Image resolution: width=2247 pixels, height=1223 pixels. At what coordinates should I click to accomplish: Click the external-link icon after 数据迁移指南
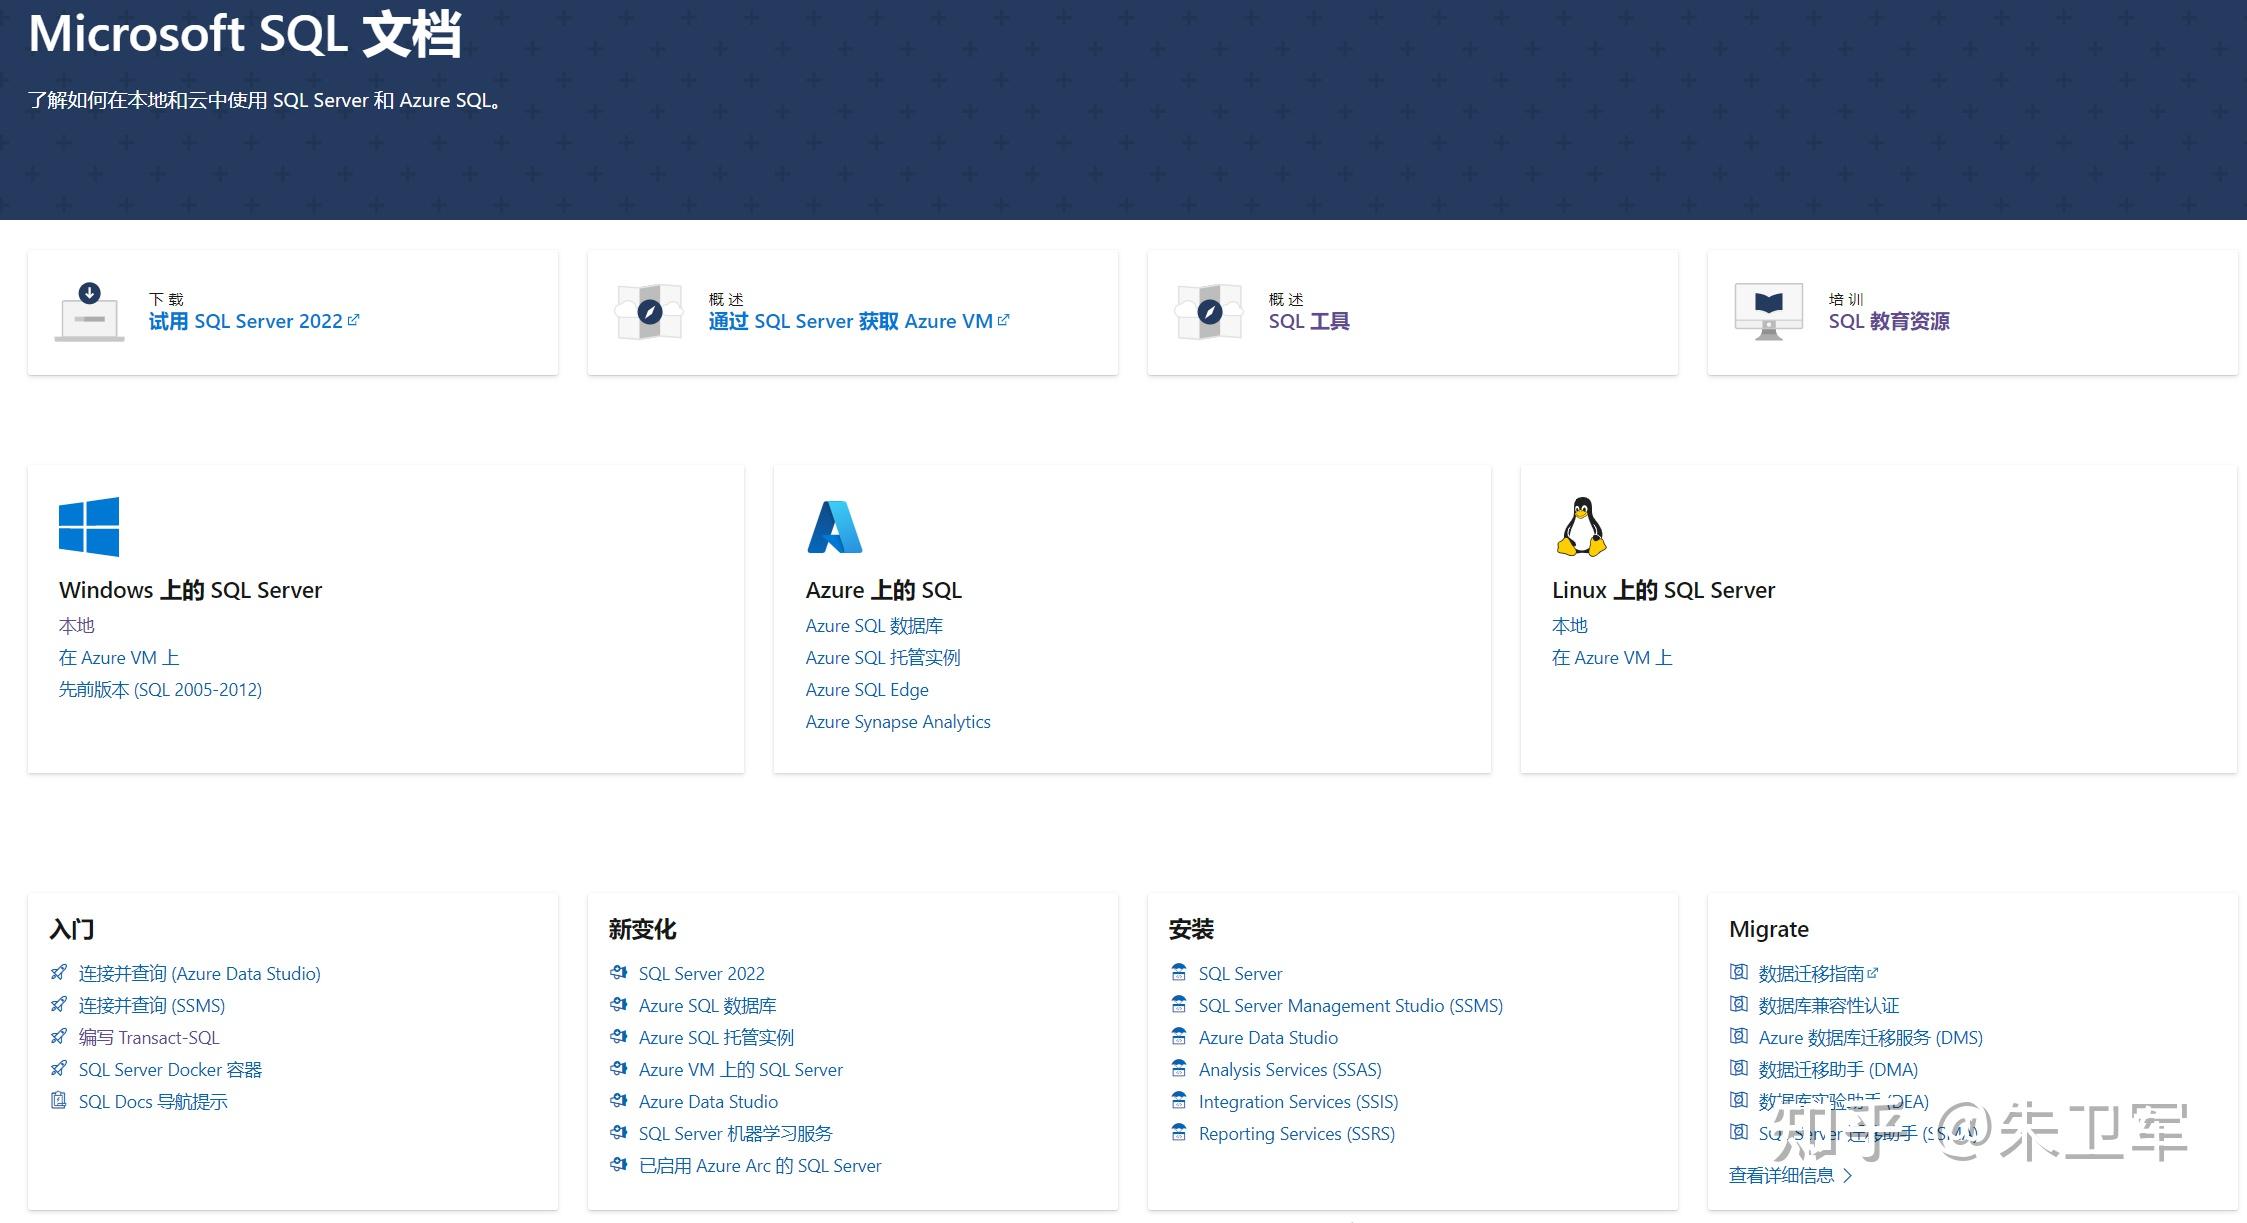coord(1873,973)
